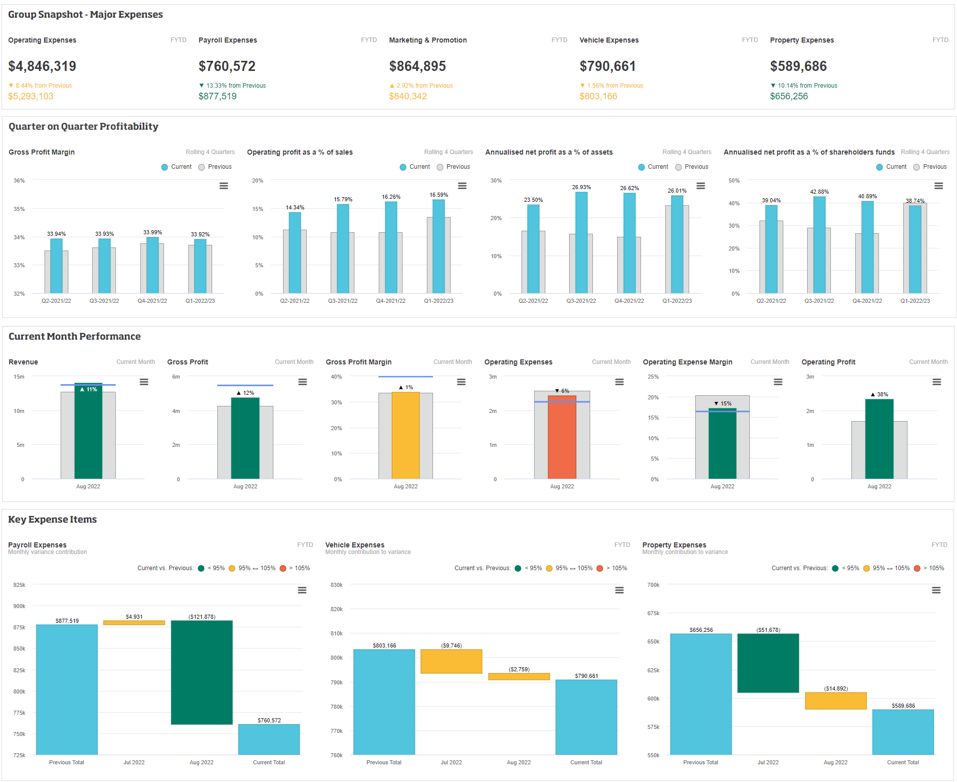The image size is (957, 782).
Task: Select the Quarter on Quarter Profitability section heading
Action: (83, 127)
